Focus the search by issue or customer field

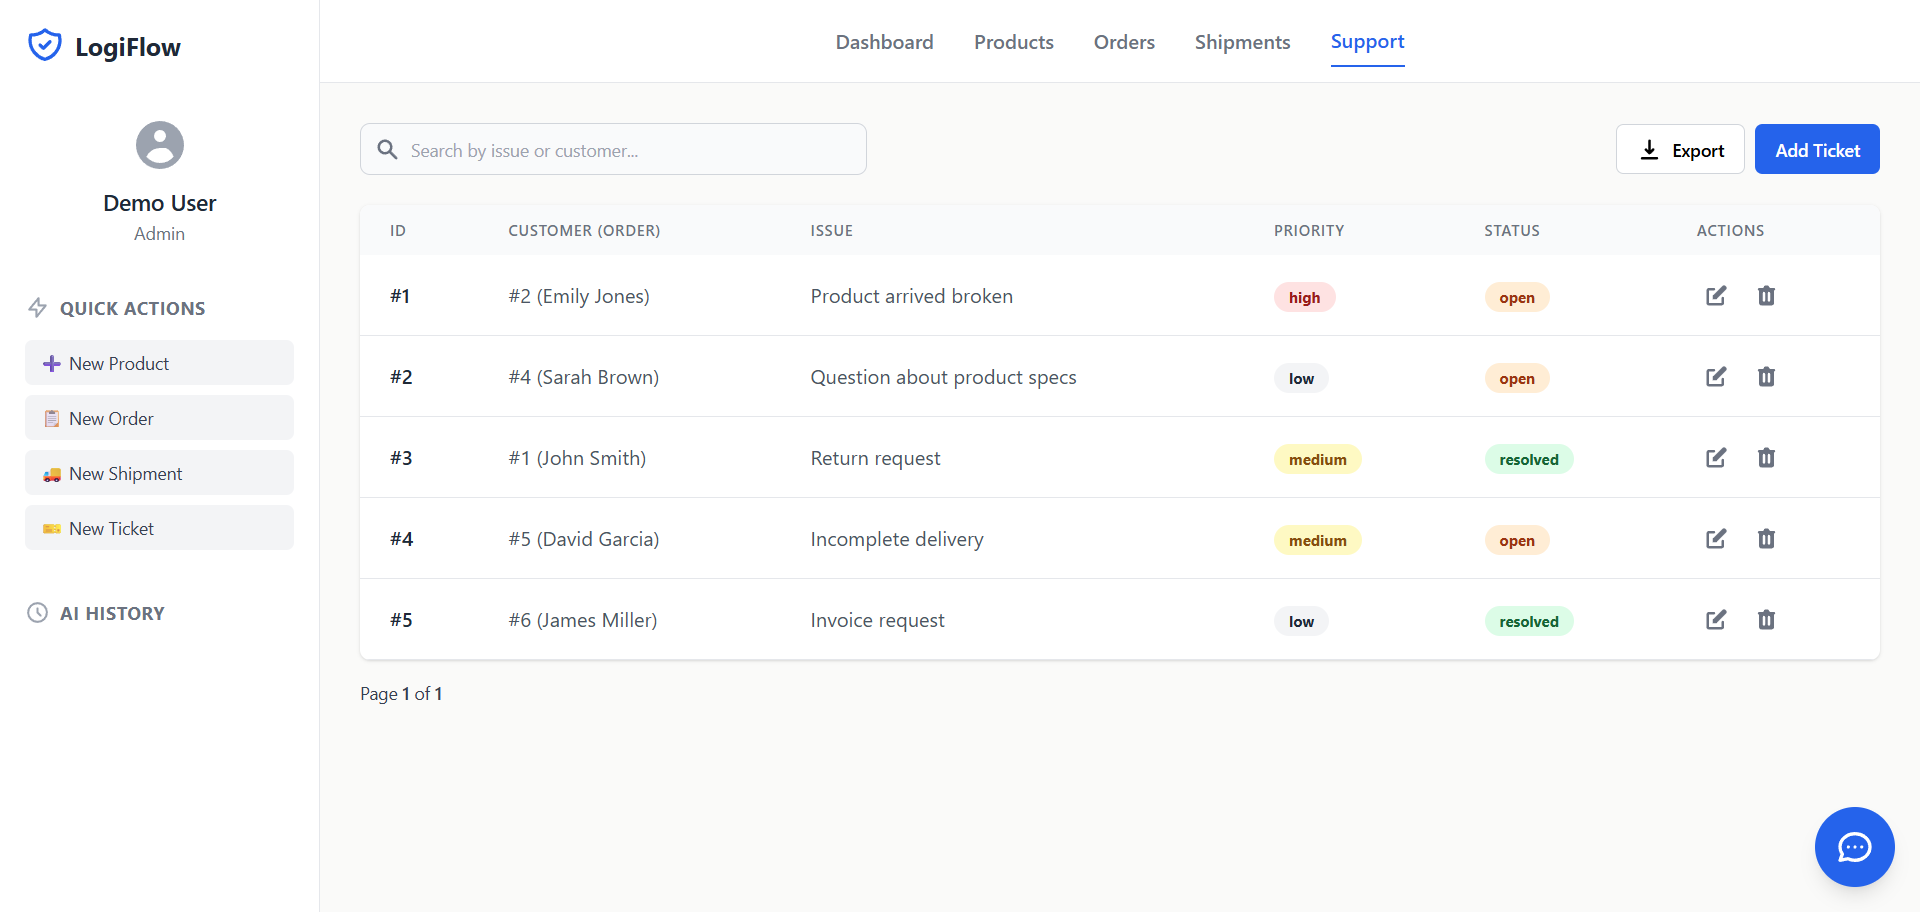coord(630,150)
